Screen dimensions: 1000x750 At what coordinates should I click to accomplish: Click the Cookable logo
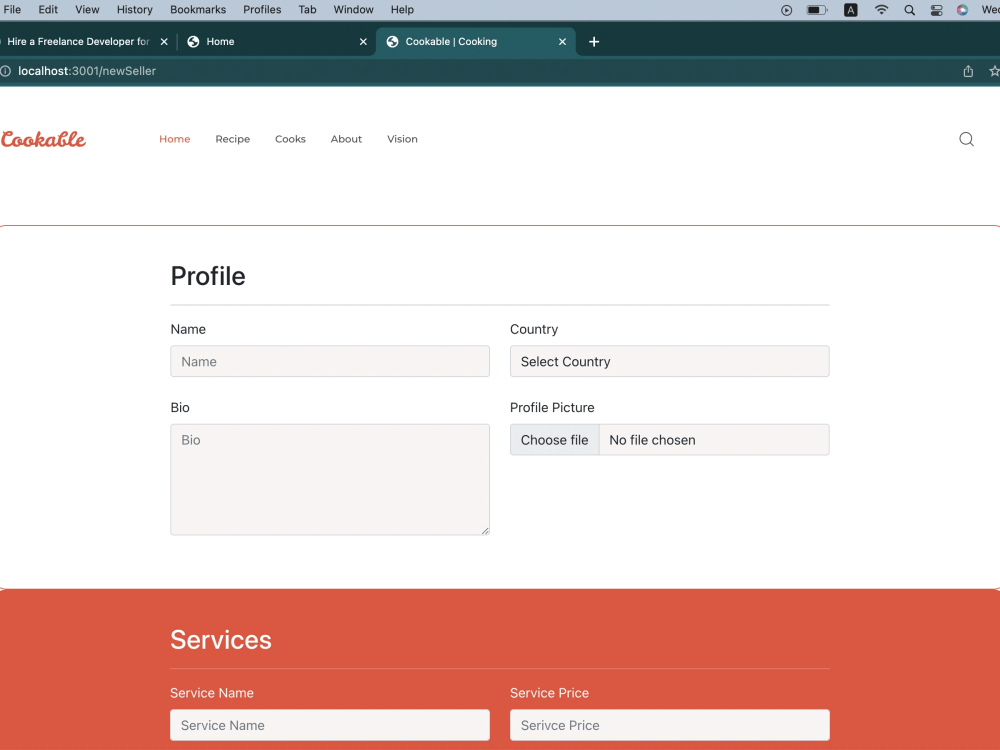point(43,140)
